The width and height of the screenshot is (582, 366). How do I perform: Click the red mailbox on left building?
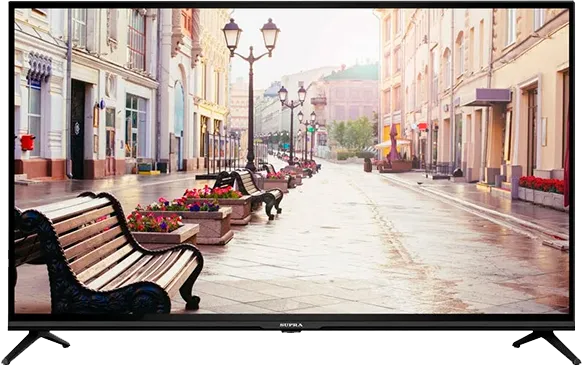[27, 143]
